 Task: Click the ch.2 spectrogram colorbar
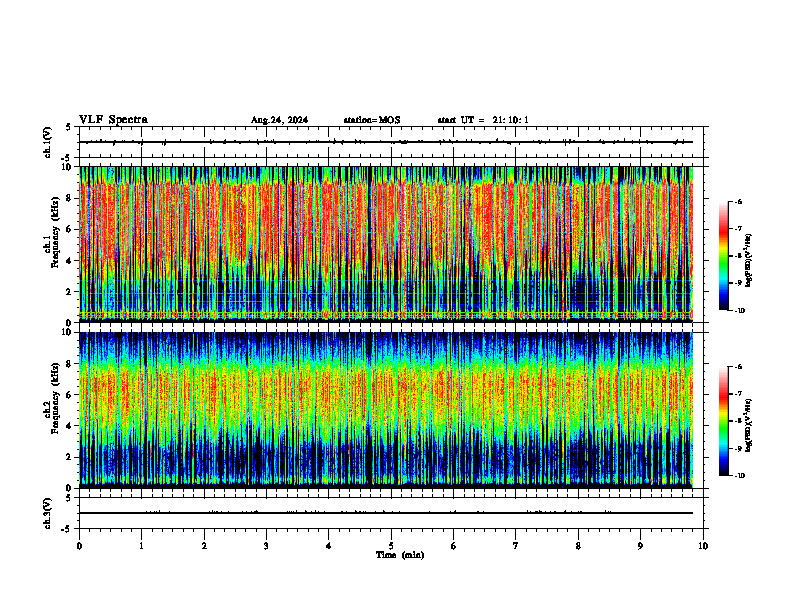(x=723, y=421)
